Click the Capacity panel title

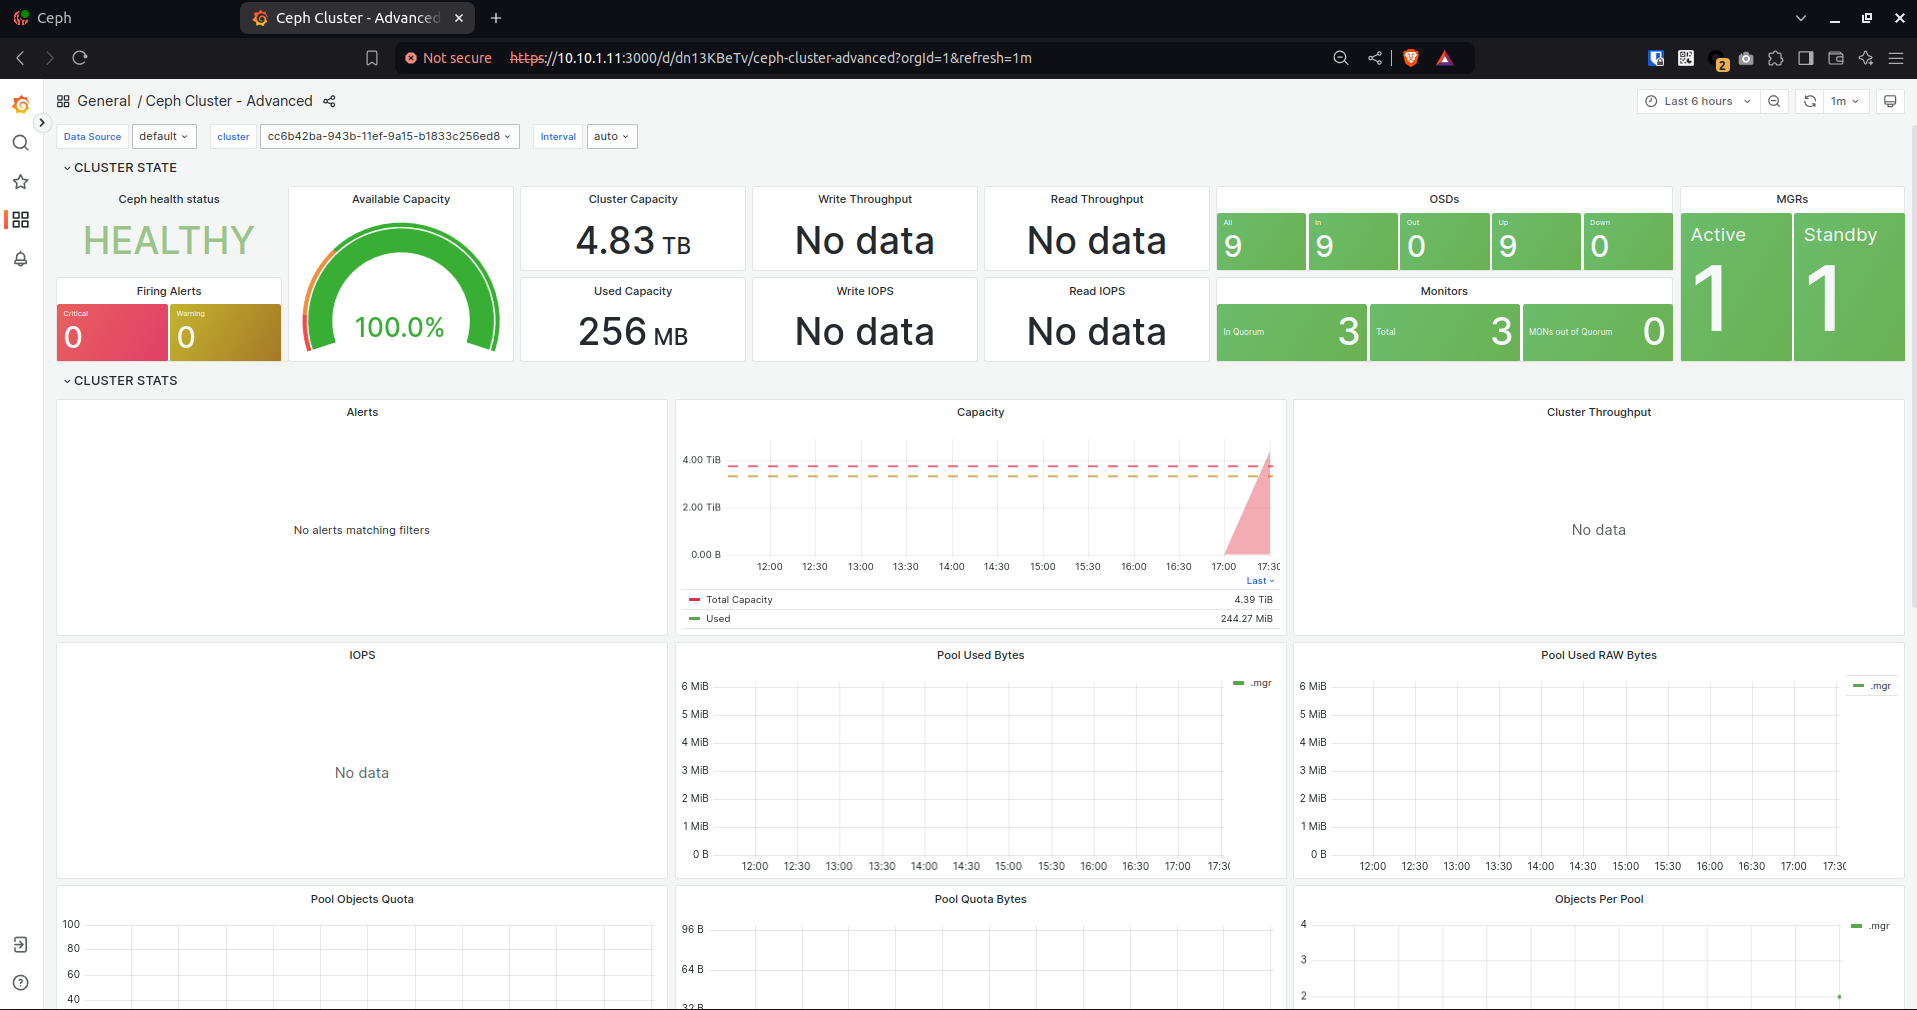[980, 412]
